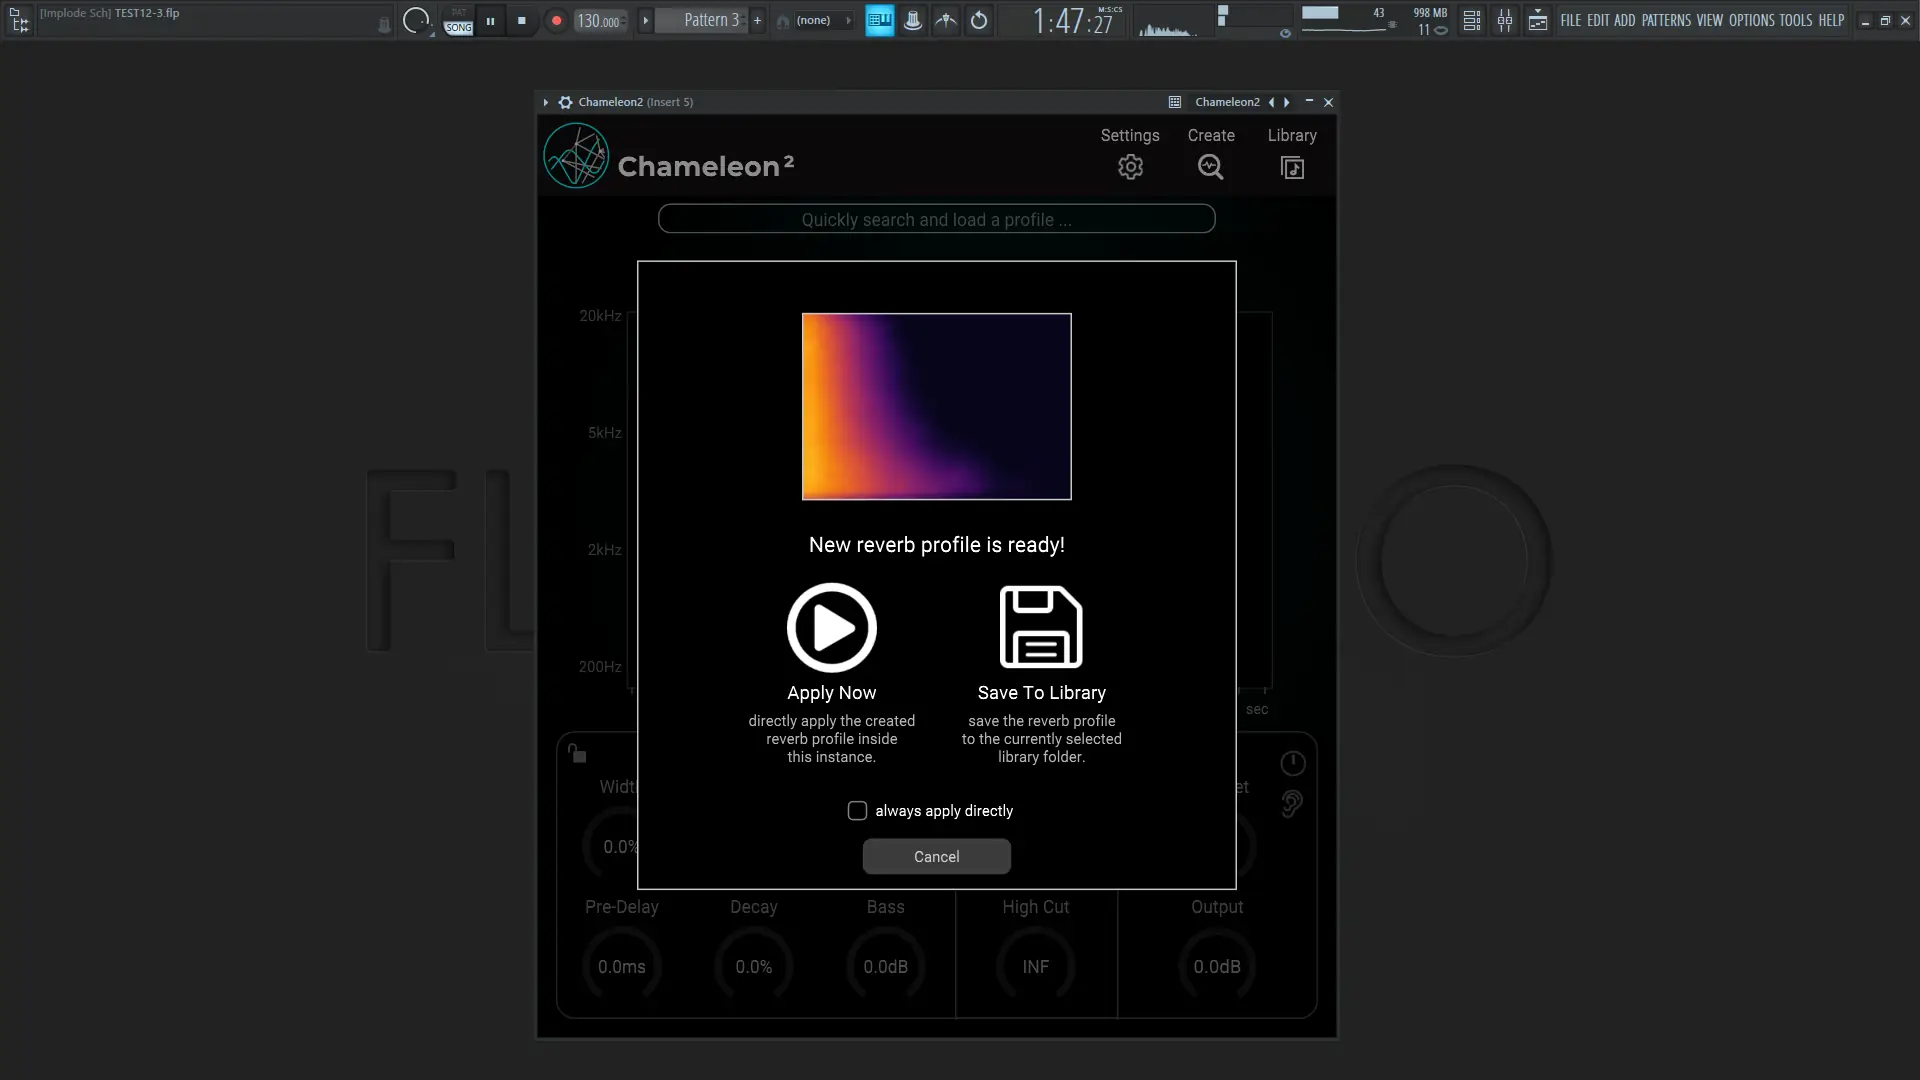This screenshot has width=1920, height=1080.
Task: Enable always apply directly checkbox
Action: pos(857,811)
